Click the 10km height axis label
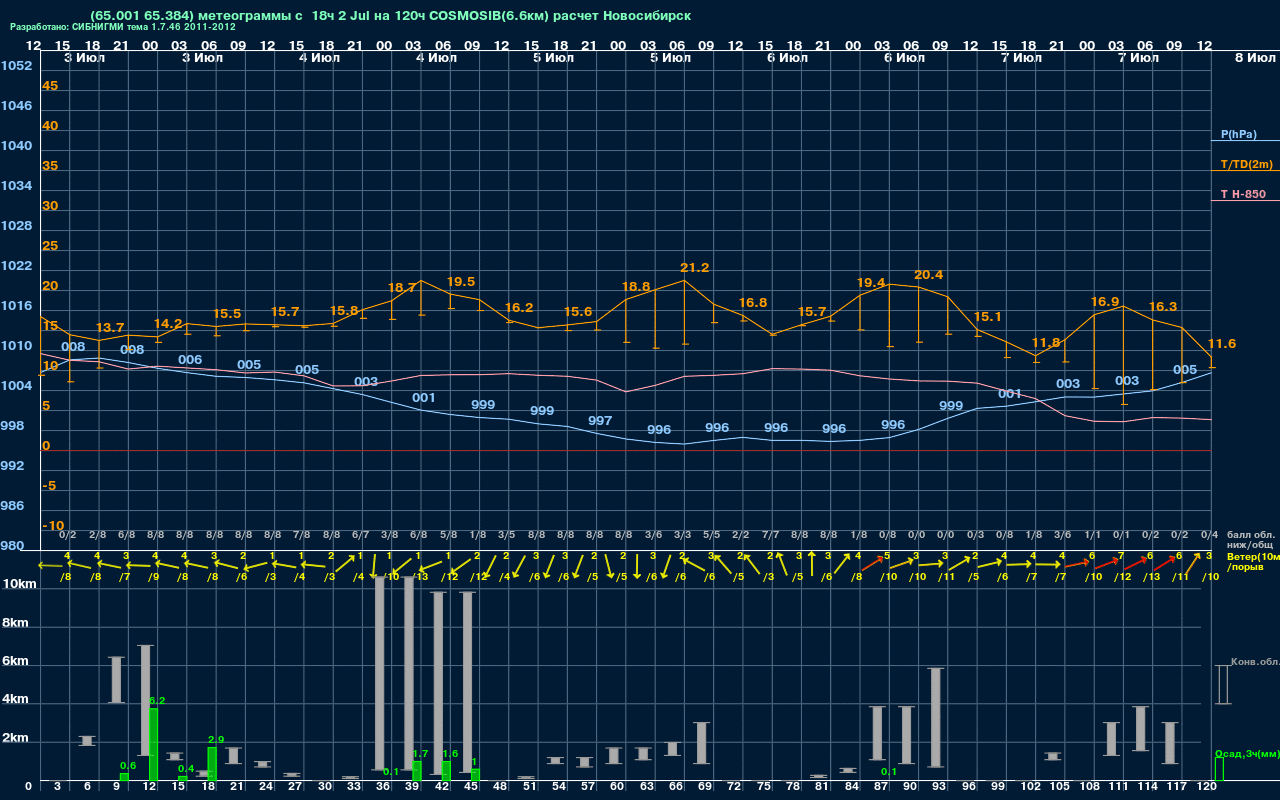1280x800 pixels. [x=19, y=585]
